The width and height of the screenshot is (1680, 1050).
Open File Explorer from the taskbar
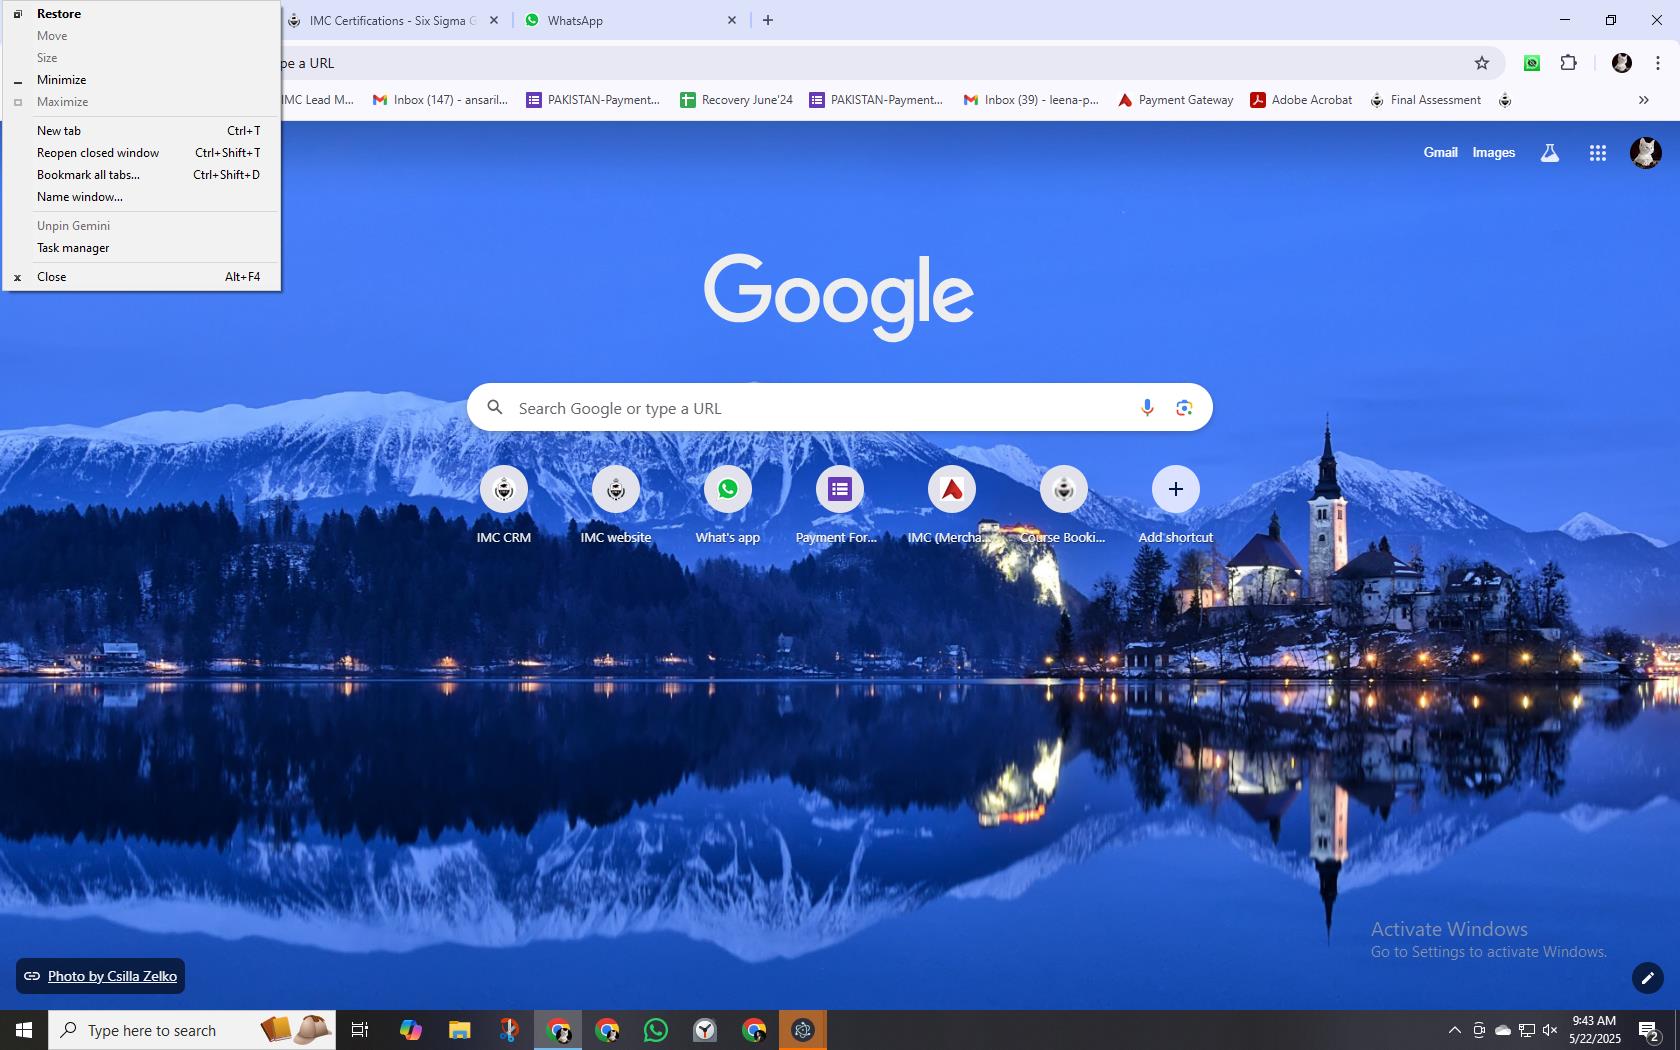pos(459,1030)
